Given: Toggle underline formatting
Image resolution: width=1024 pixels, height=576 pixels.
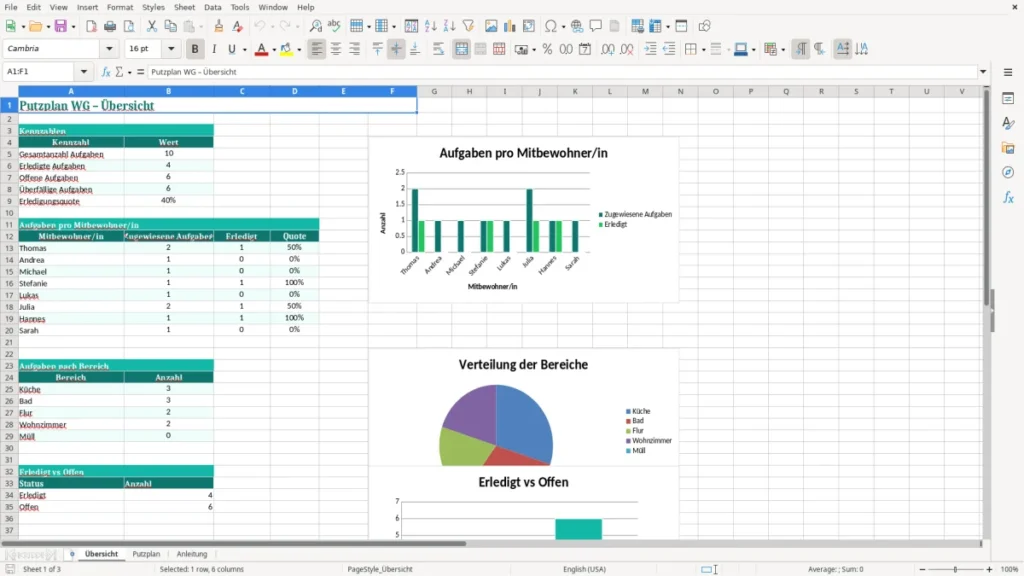Looking at the screenshot, I should pos(231,49).
